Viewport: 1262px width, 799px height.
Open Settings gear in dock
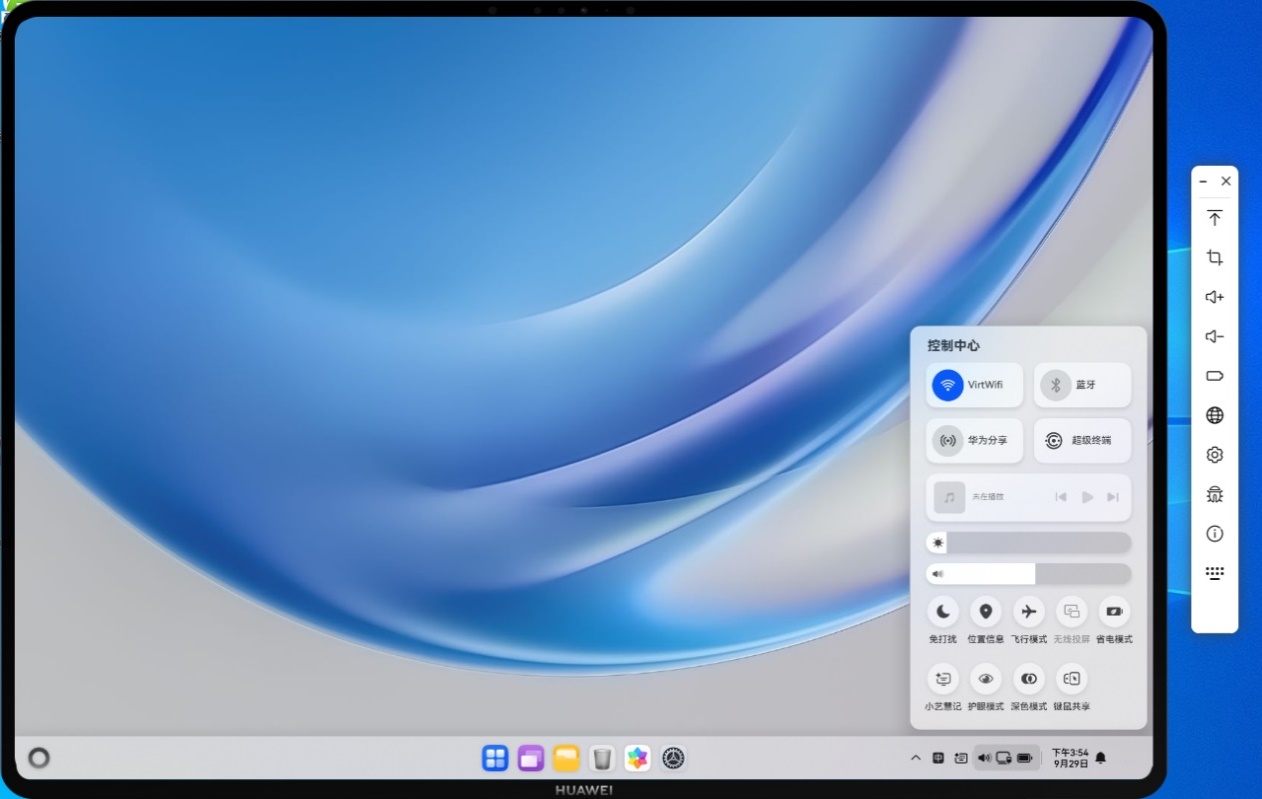(674, 758)
